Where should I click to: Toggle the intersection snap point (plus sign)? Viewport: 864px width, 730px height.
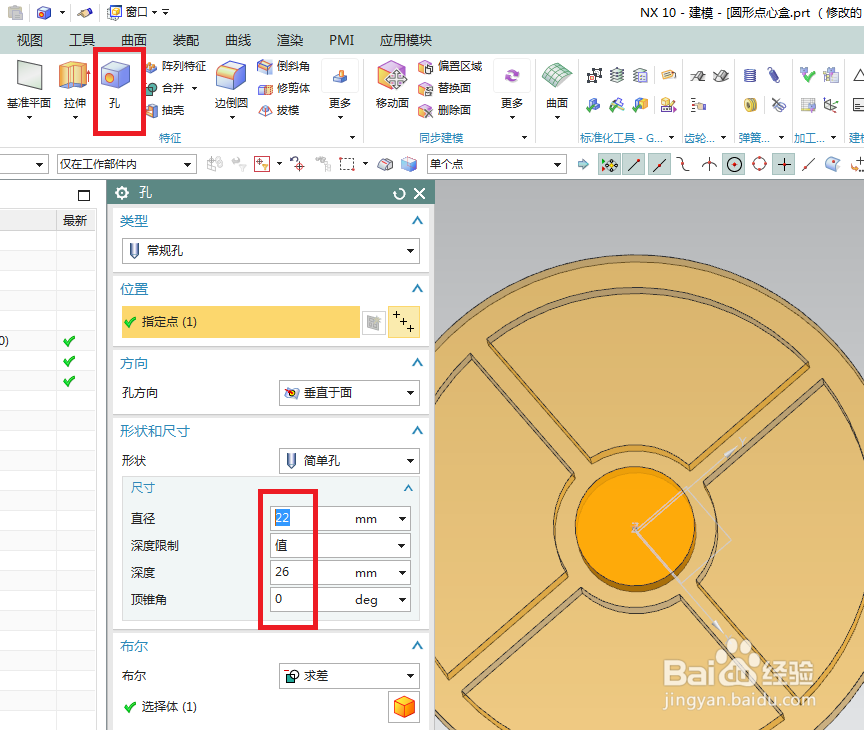tap(784, 164)
